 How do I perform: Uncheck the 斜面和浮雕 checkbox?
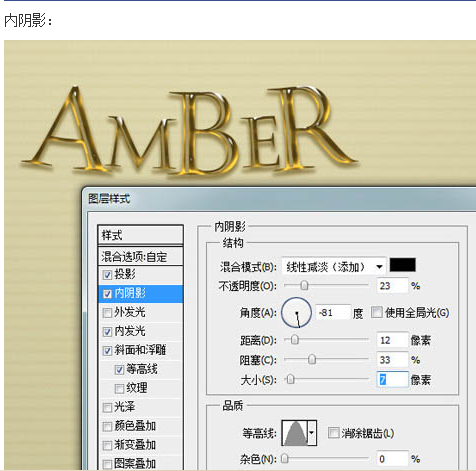107,351
